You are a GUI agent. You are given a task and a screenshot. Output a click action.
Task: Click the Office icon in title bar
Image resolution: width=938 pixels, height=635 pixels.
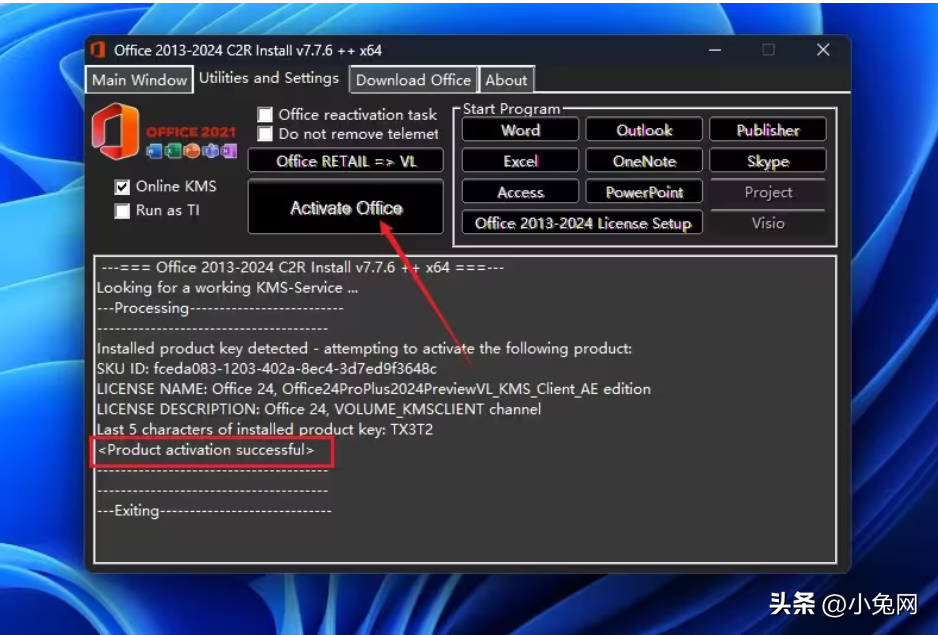tap(98, 50)
